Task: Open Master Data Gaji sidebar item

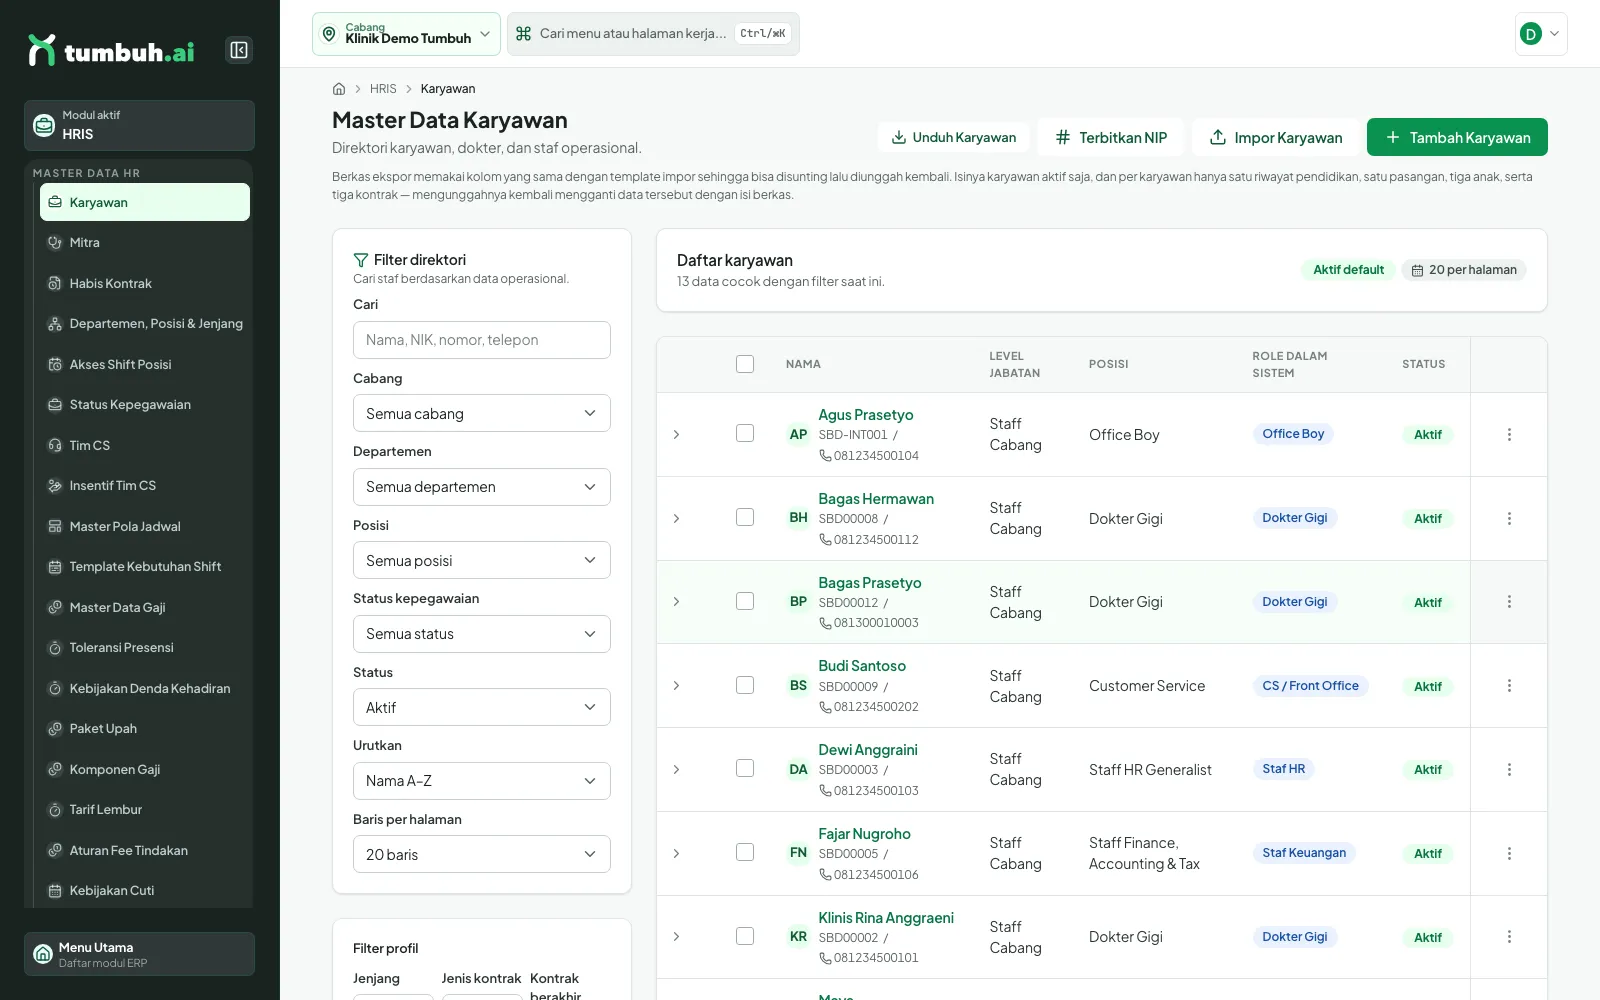Action: coord(145,608)
